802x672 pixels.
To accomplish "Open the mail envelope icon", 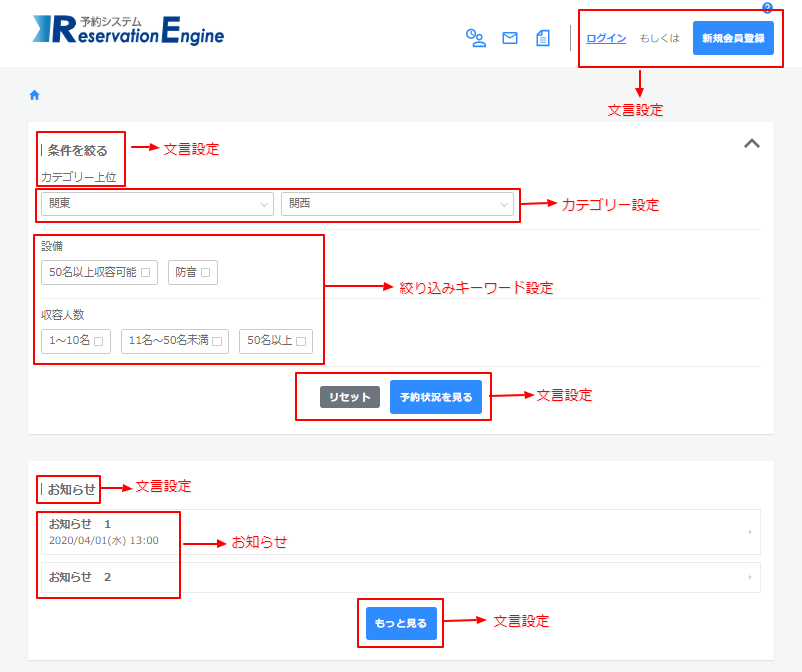I will [x=510, y=38].
